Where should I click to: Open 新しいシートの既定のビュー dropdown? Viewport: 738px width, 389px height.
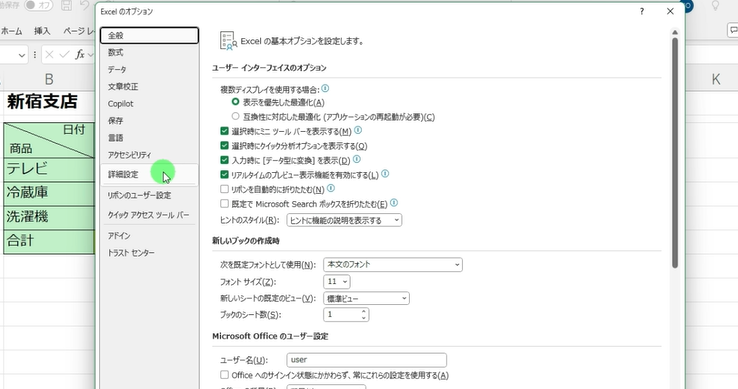(366, 298)
